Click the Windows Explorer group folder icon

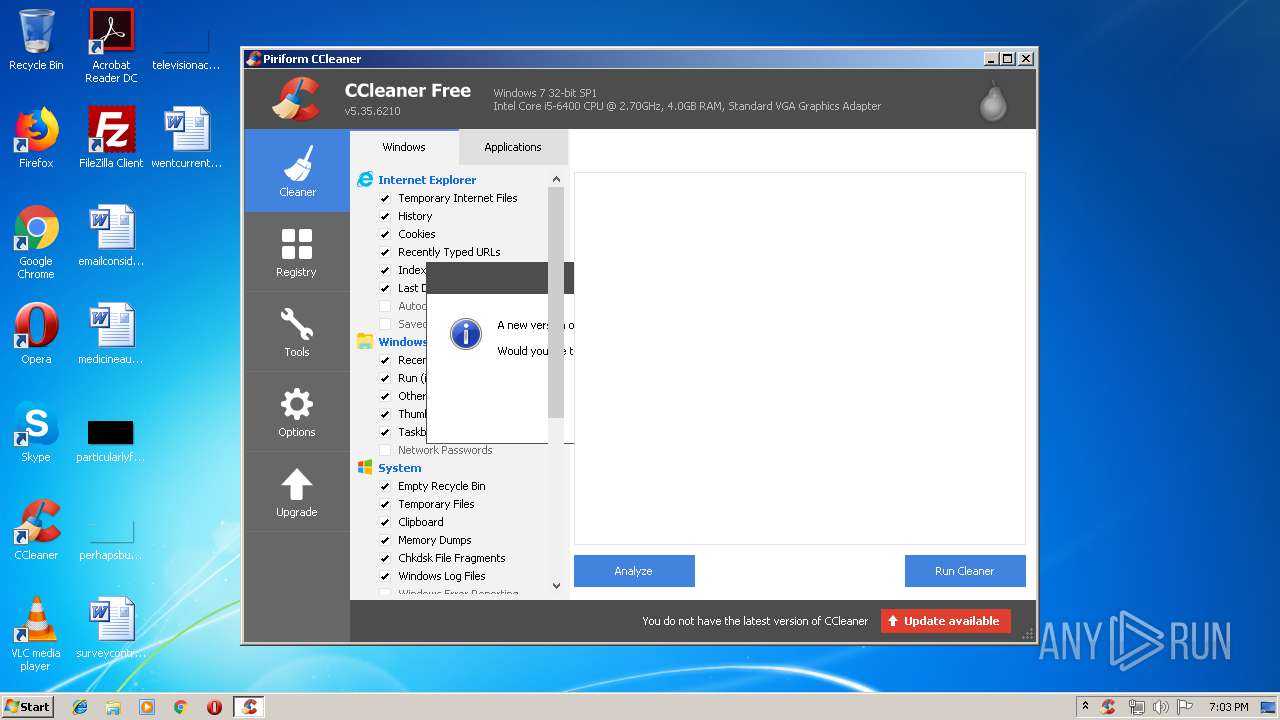tap(365, 342)
